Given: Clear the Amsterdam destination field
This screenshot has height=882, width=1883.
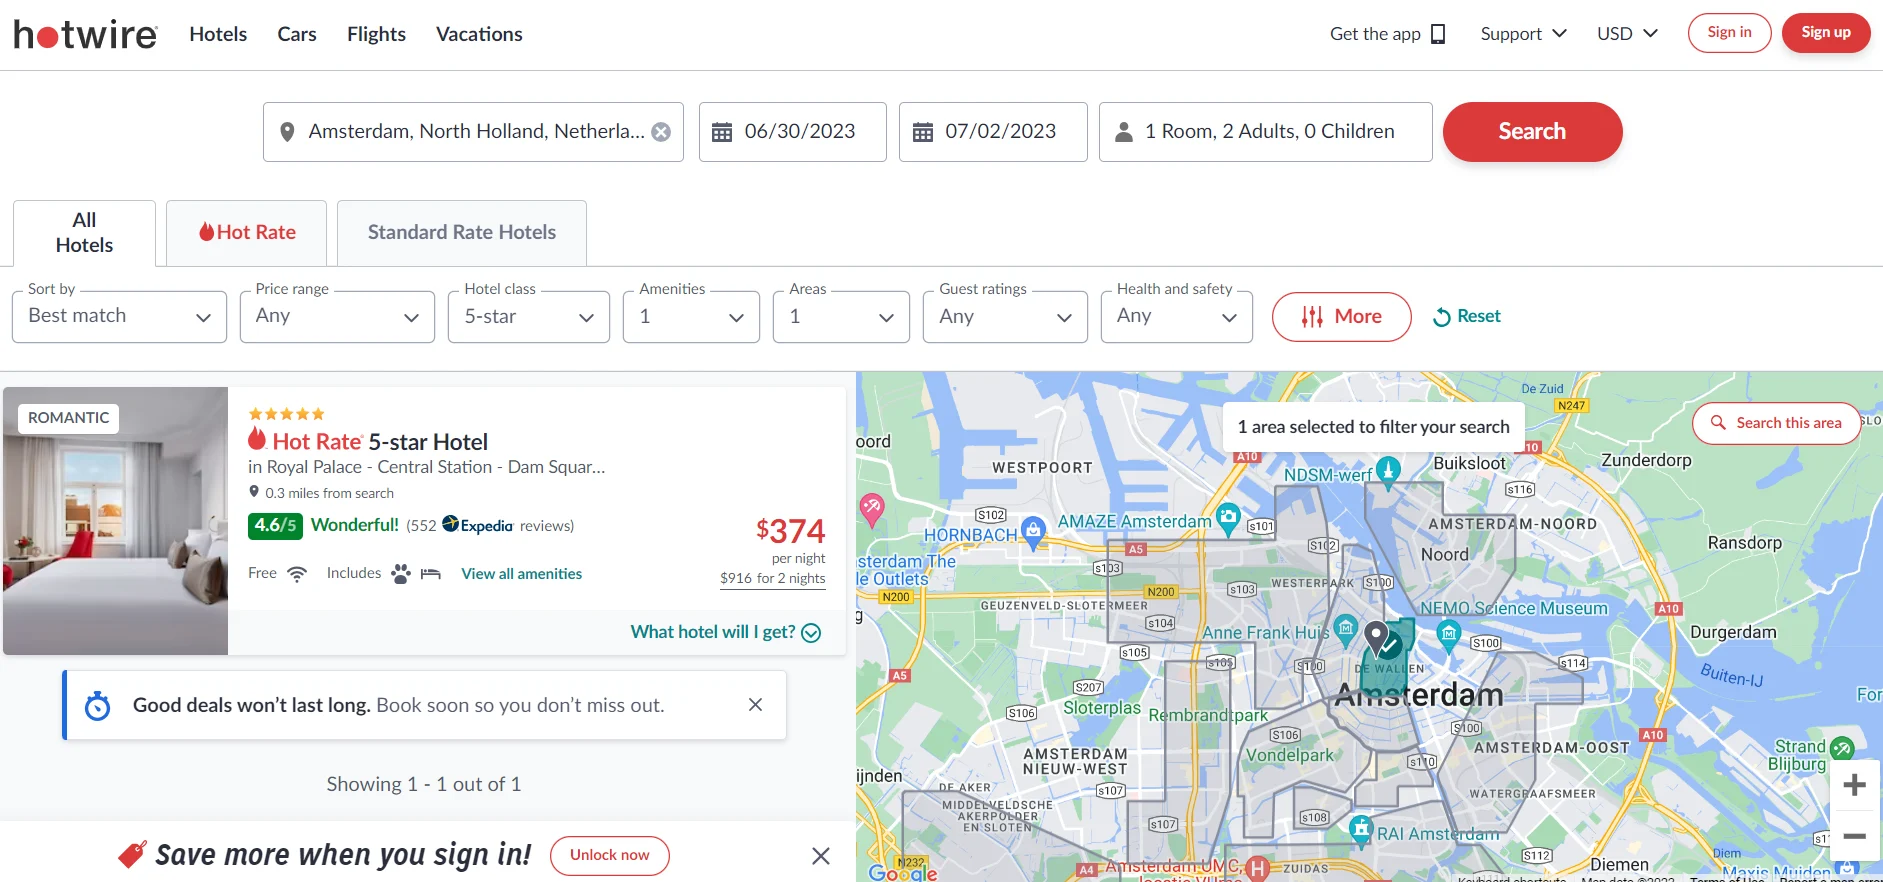Looking at the screenshot, I should [x=661, y=132].
